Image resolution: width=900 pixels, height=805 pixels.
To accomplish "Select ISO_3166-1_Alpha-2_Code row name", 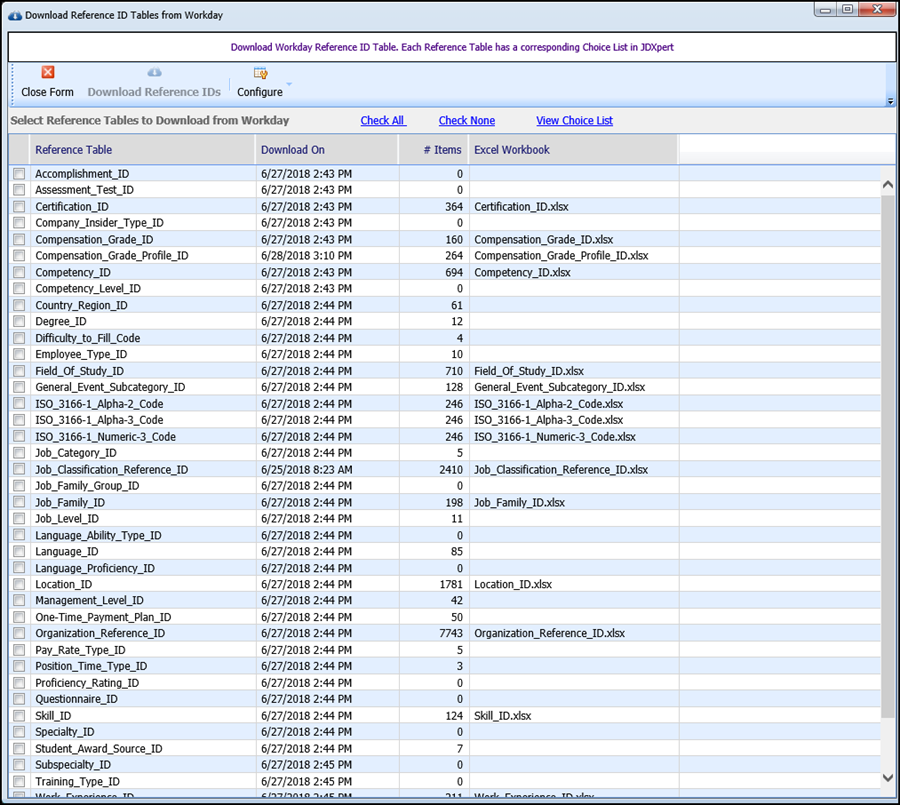I will pyautogui.click(x=99, y=404).
